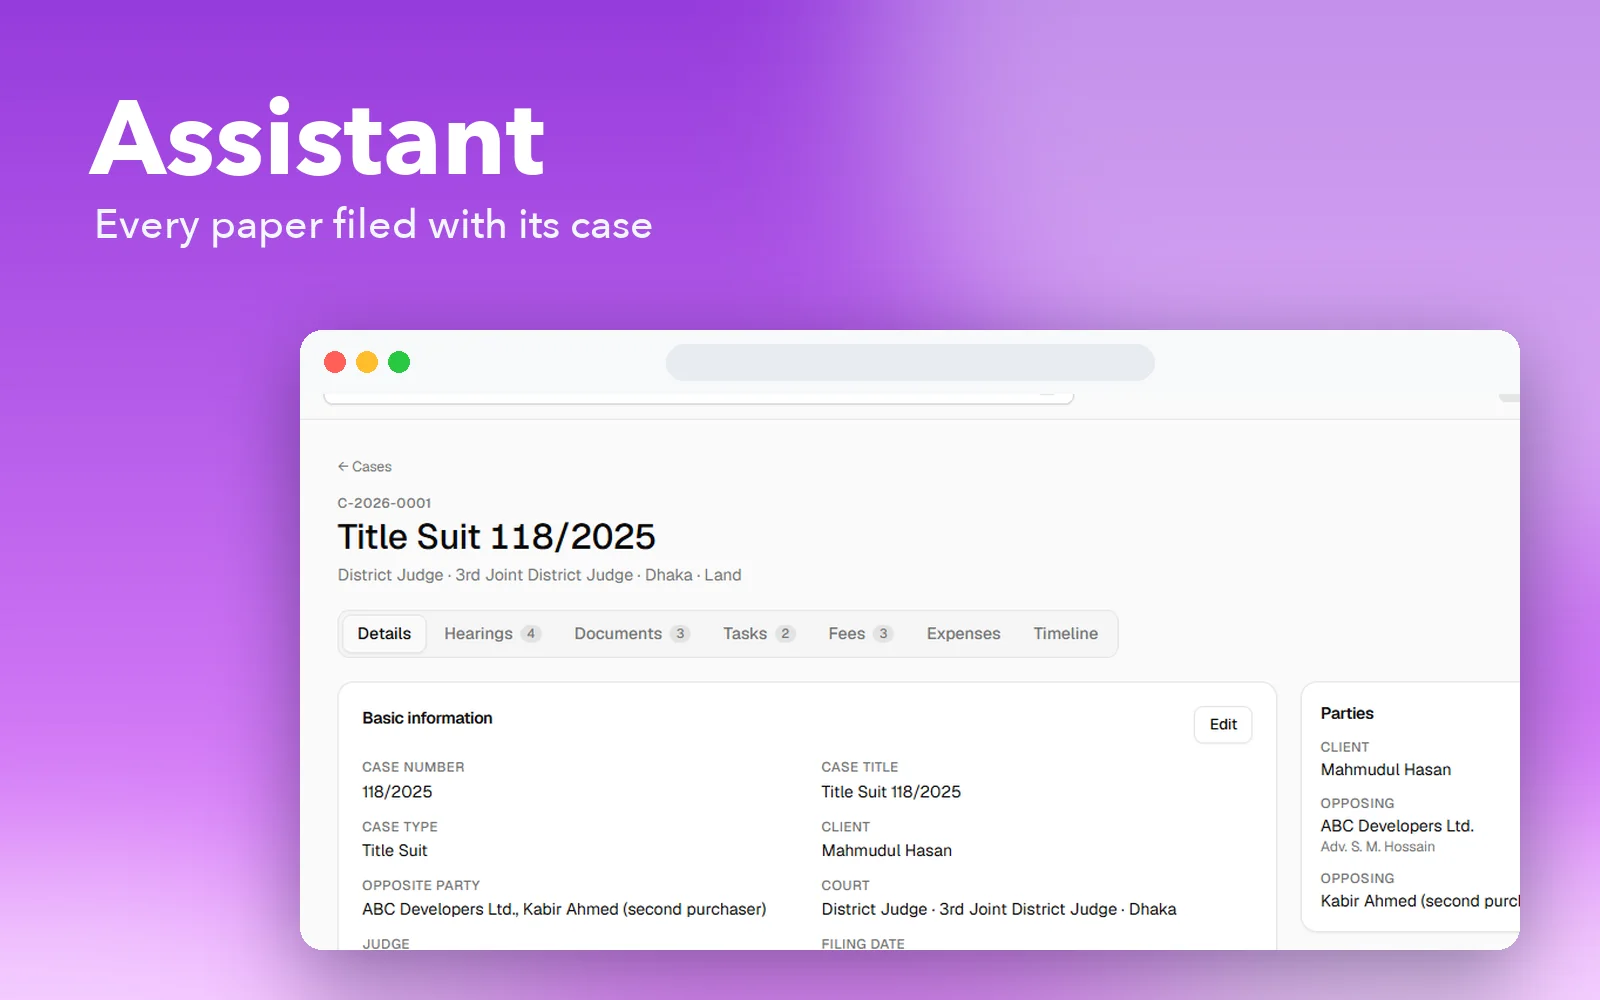Viewport: 1600px width, 1000px height.
Task: Click the tagline Every paper filed with its case
Action: 373,225
